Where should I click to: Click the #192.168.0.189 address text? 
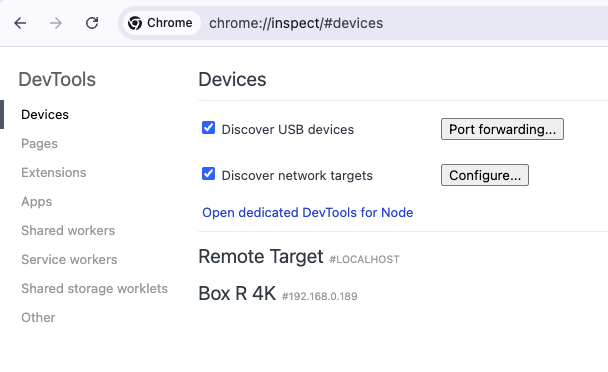[320, 296]
